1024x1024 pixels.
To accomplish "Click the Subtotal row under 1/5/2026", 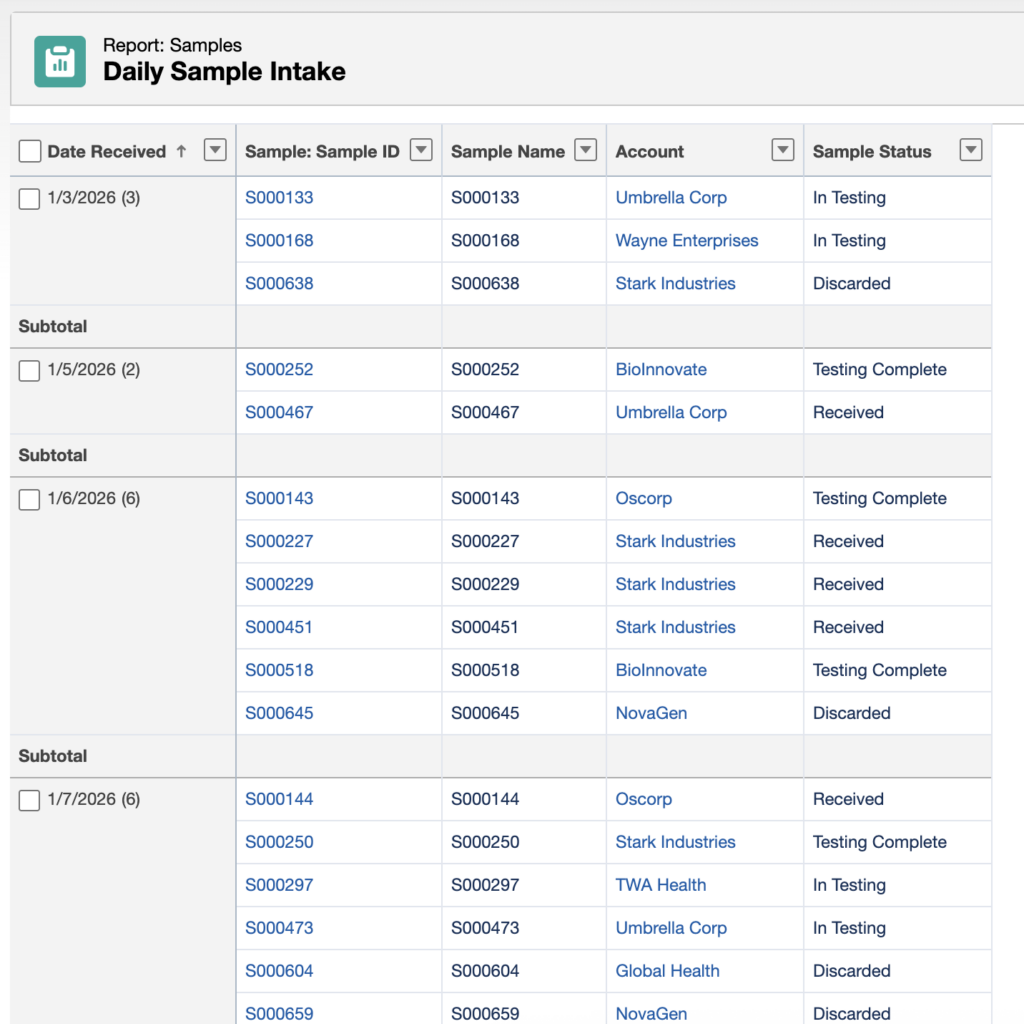I will 501,455.
